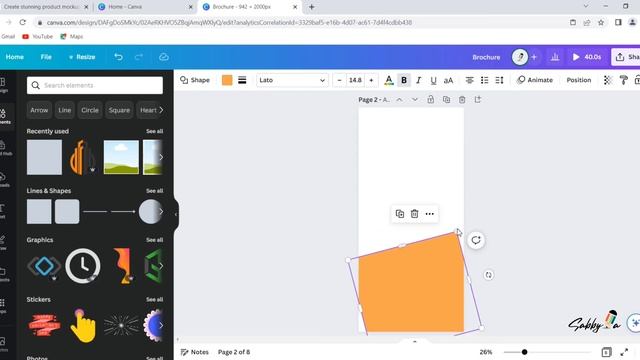640x360 pixels.
Task: Toggle italic formatting
Action: (418, 80)
